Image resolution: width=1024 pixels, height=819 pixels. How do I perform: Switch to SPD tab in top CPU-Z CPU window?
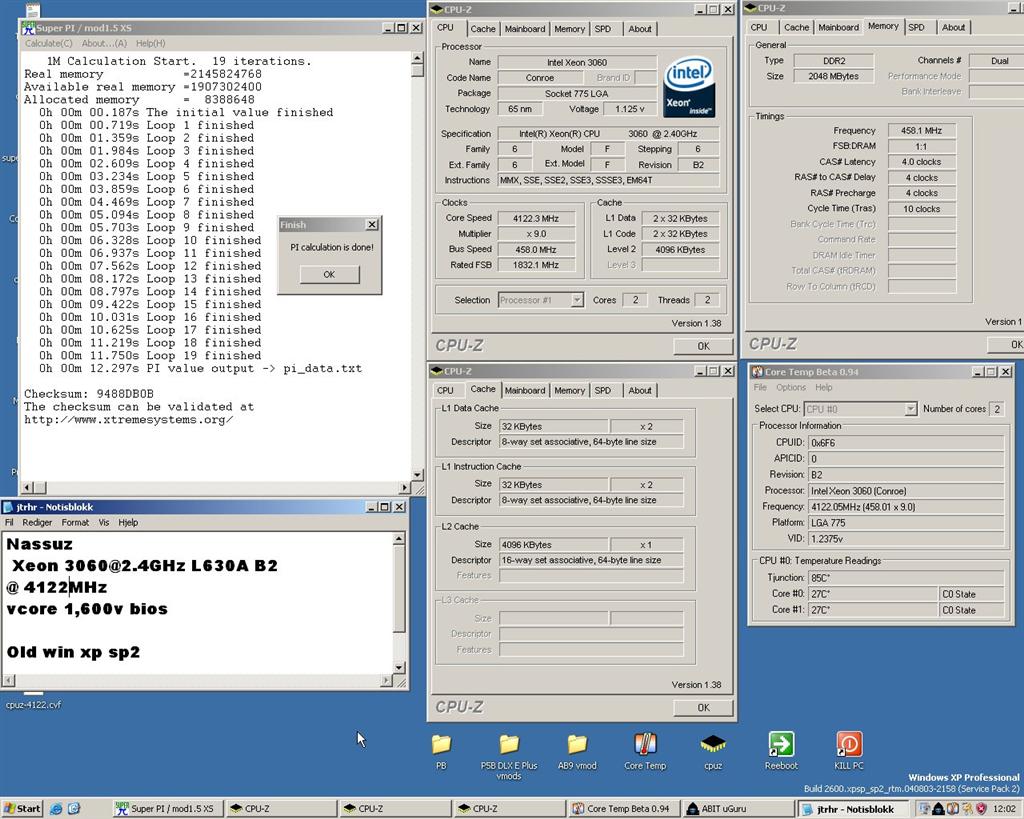tap(603, 29)
